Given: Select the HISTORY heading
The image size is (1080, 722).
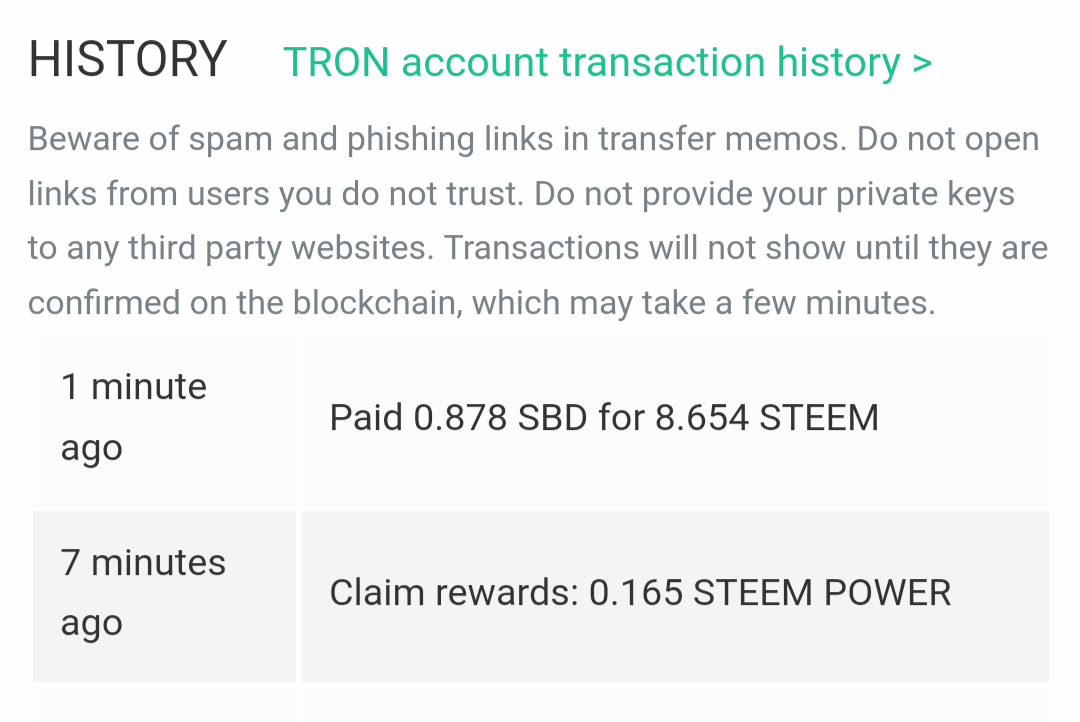Looking at the screenshot, I should (128, 60).
